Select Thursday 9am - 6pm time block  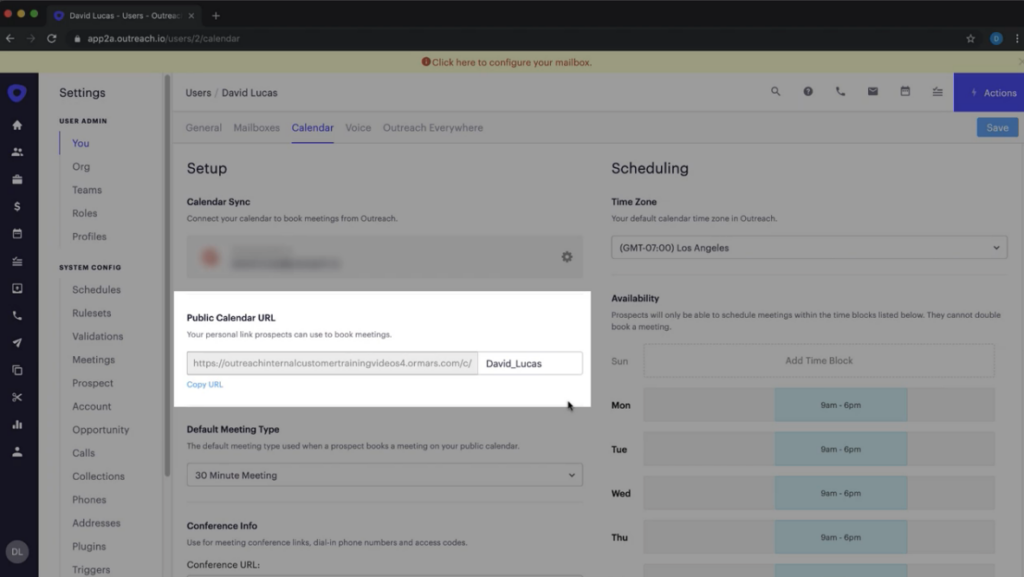840,537
